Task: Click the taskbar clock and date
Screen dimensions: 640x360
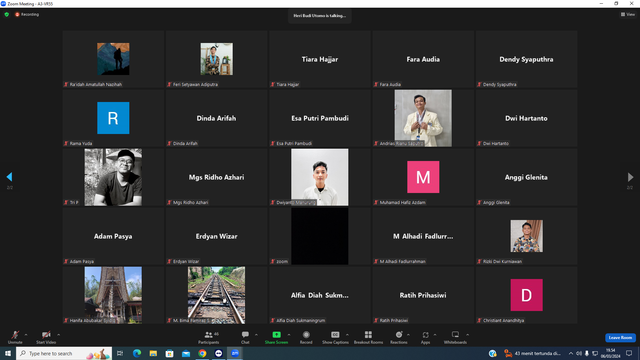Action: tap(611, 353)
